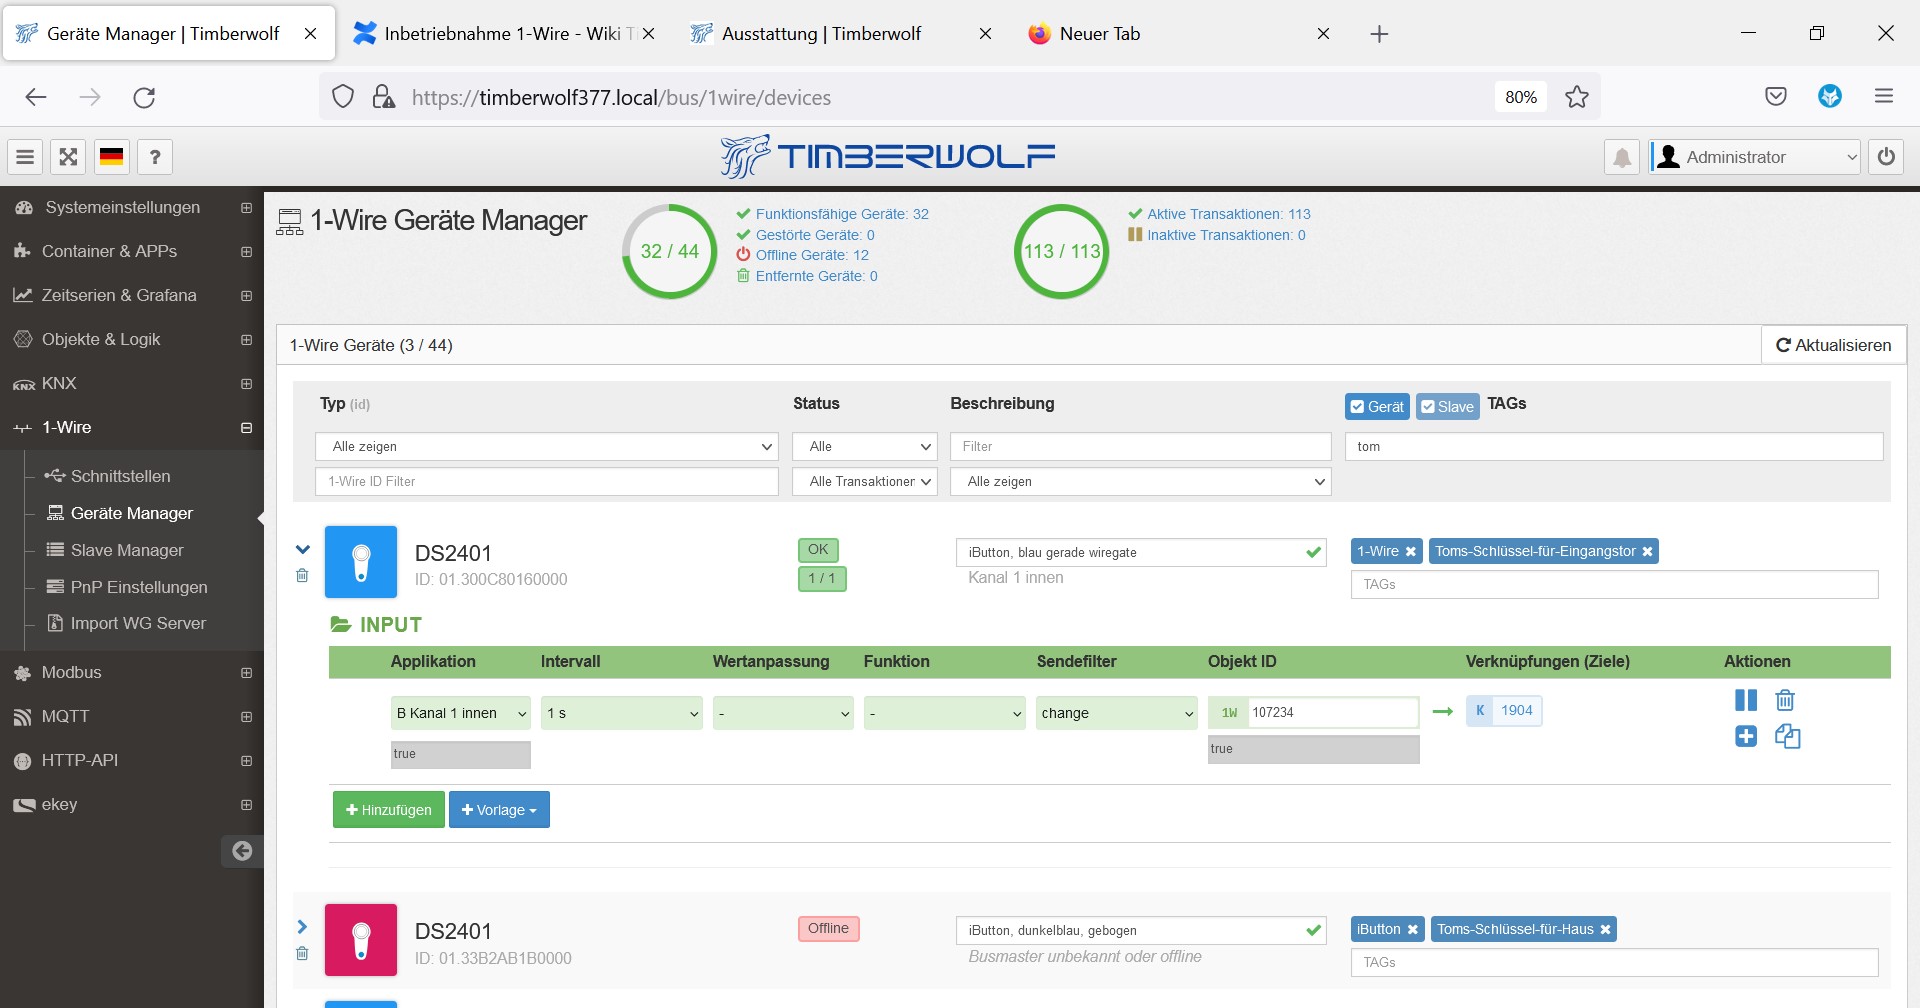Open ekey menu entry

point(132,805)
